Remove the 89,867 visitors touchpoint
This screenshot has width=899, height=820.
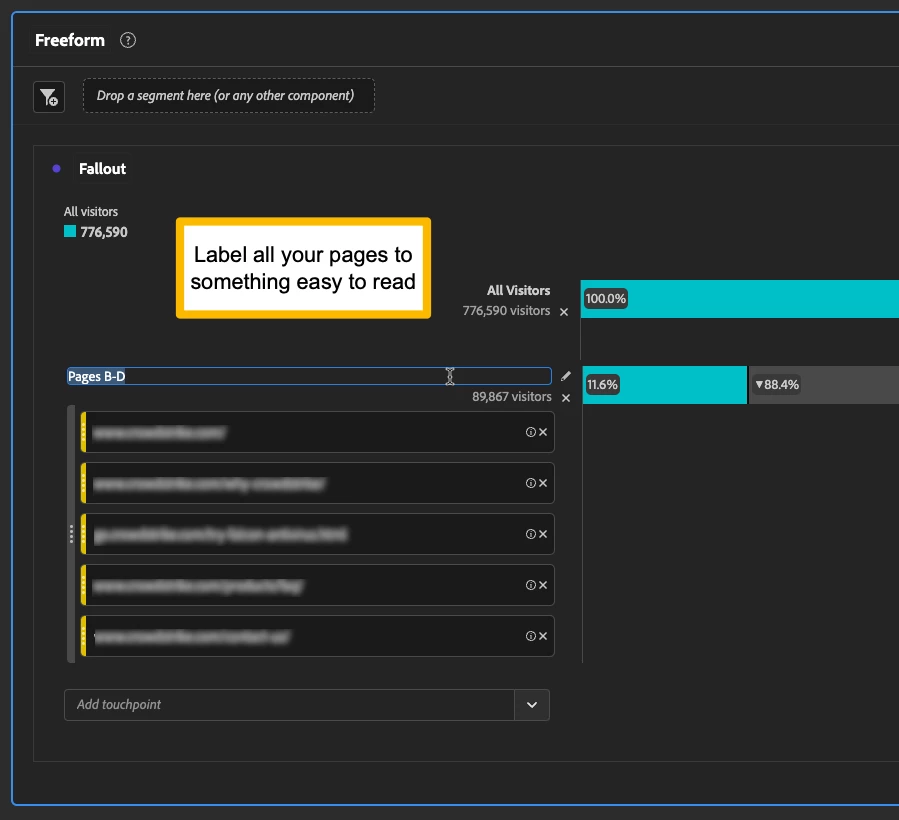pos(566,397)
